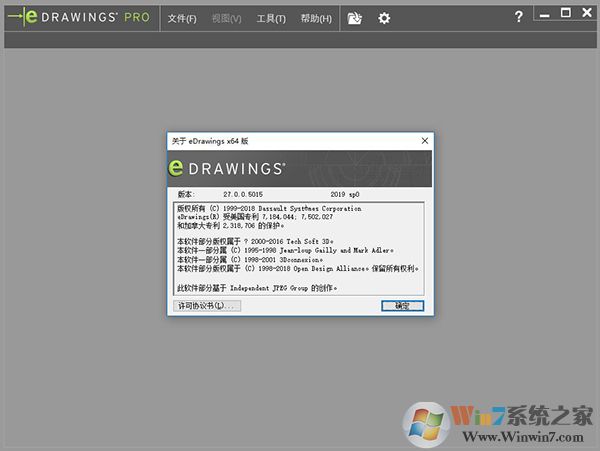Viewport: 600px width, 451px height.
Task: Open settings with the gear icon
Action: [384, 18]
